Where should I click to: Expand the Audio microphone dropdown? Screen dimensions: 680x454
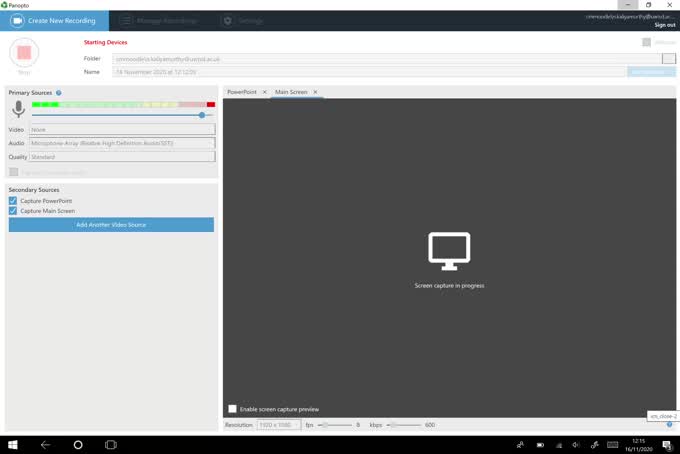pos(122,143)
